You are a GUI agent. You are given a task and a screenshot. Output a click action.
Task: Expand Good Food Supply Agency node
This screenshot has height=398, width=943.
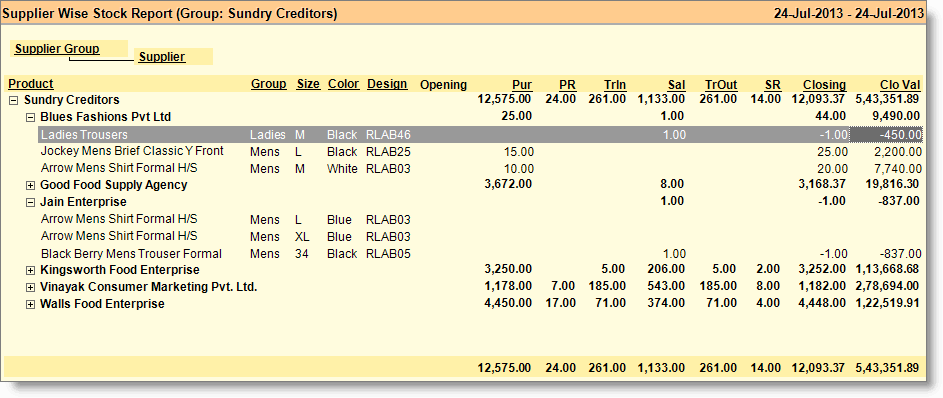(30, 186)
